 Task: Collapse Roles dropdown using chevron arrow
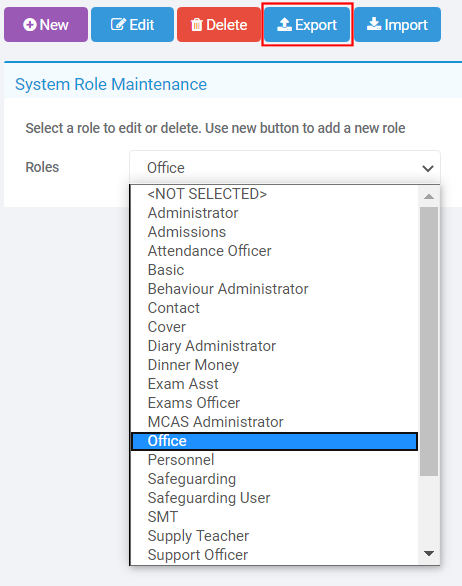(x=428, y=168)
